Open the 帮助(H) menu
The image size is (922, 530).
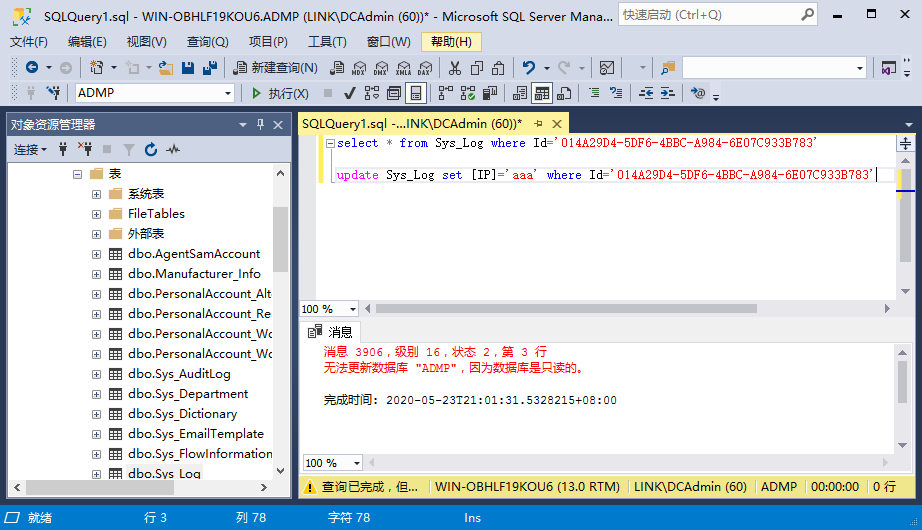(451, 42)
